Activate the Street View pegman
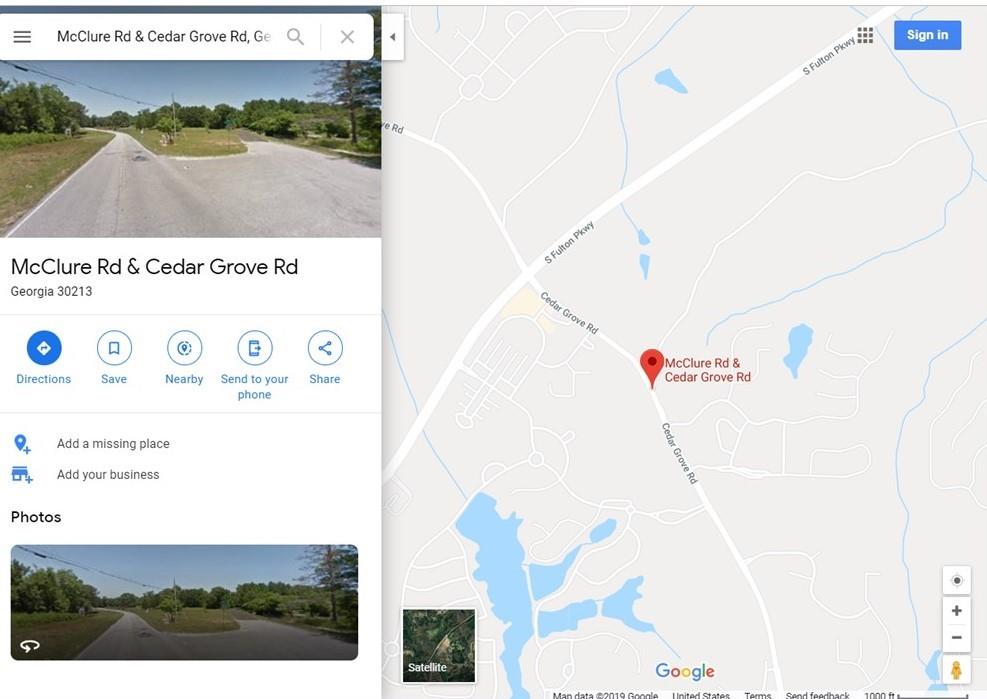The width and height of the screenshot is (987, 699). tap(956, 669)
